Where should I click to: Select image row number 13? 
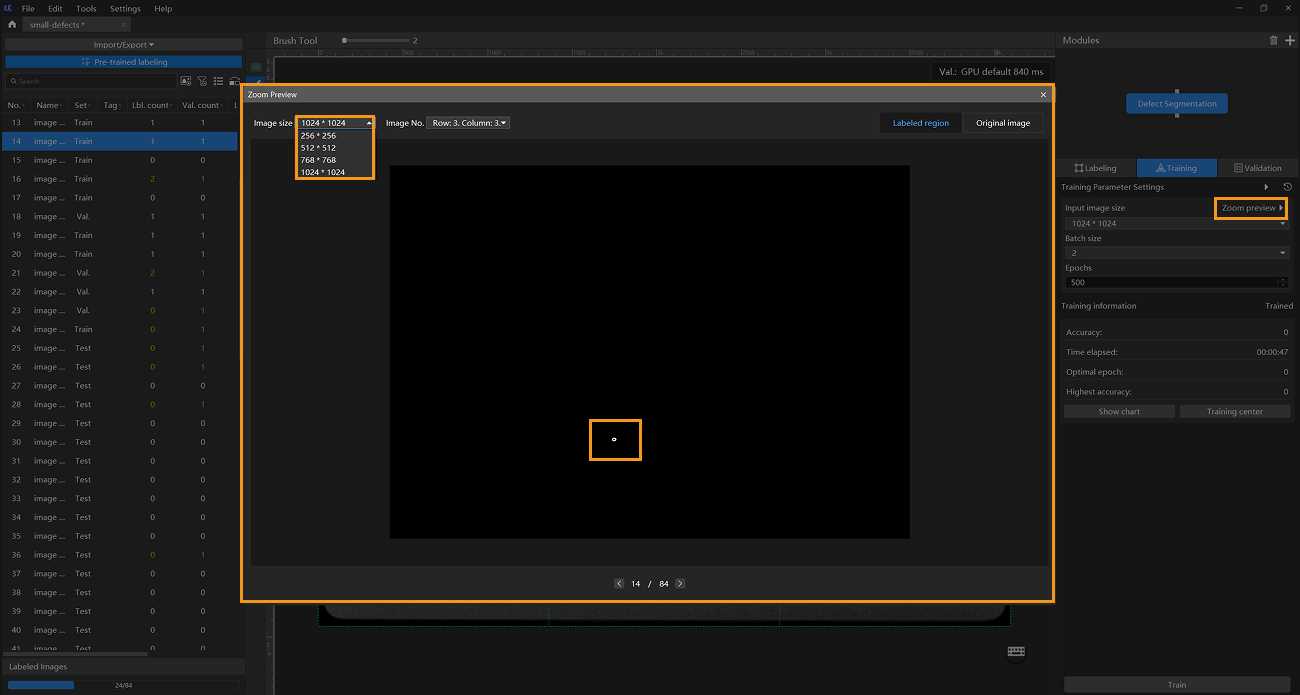(120, 123)
